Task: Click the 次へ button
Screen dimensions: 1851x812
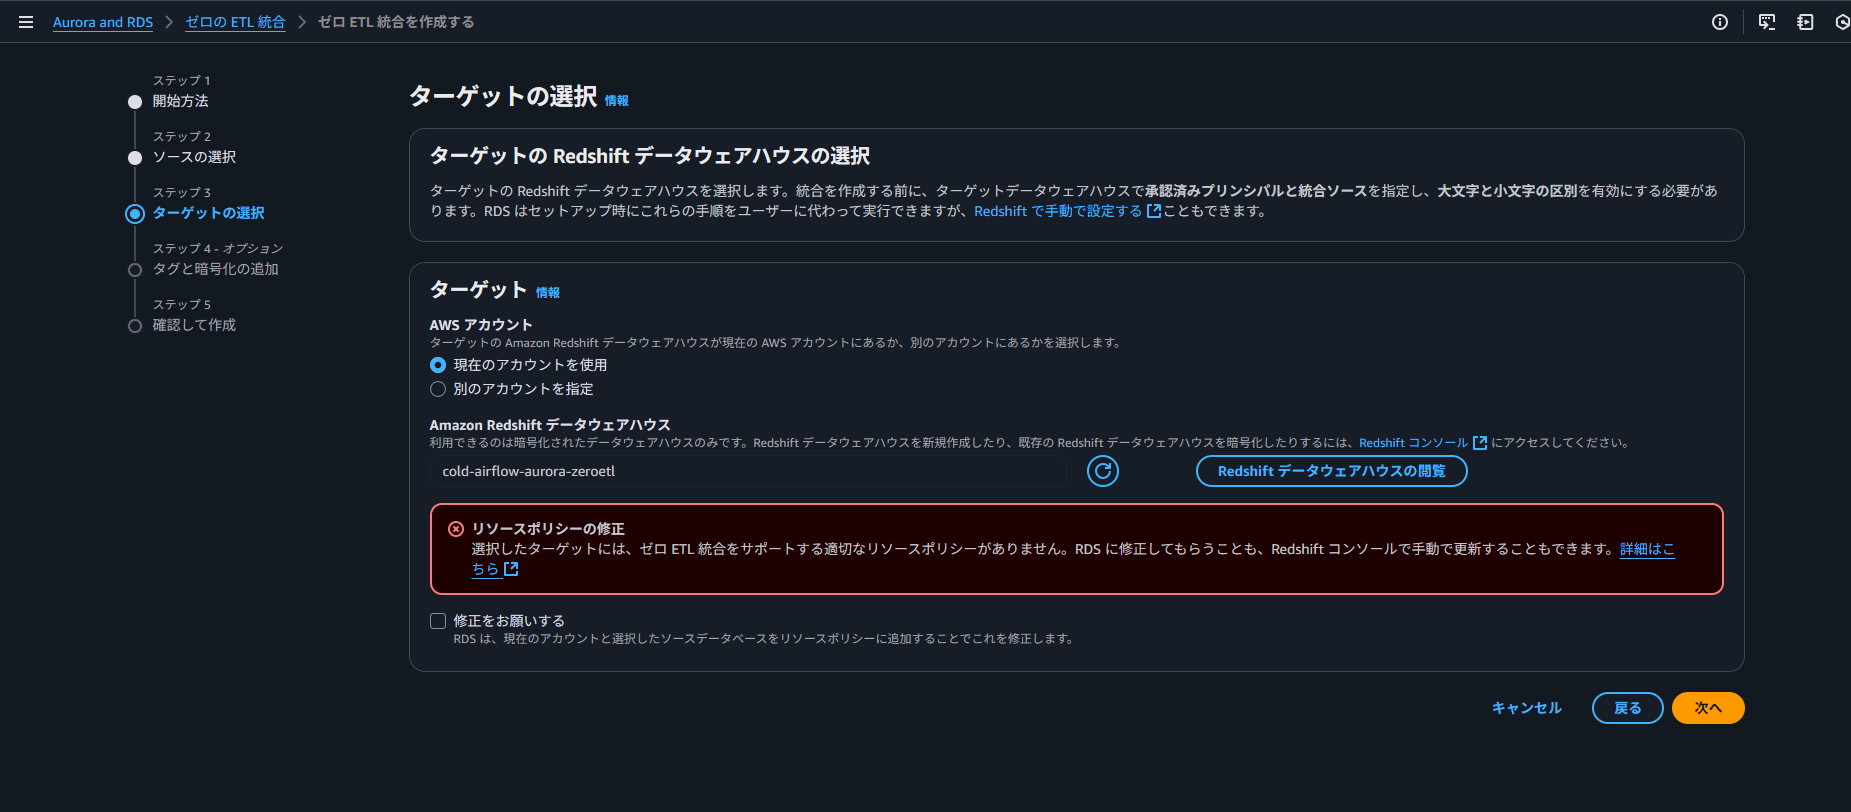Action: pyautogui.click(x=1708, y=708)
